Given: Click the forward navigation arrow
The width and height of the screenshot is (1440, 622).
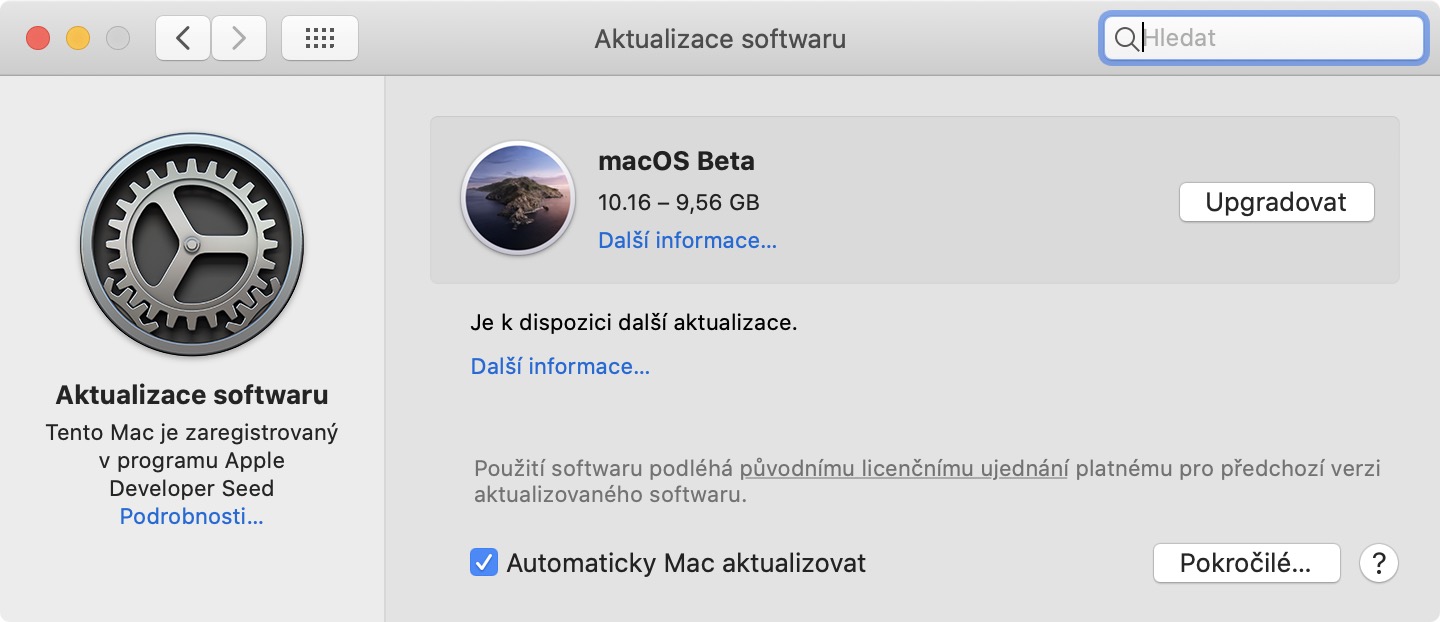Looking at the screenshot, I should [238, 39].
